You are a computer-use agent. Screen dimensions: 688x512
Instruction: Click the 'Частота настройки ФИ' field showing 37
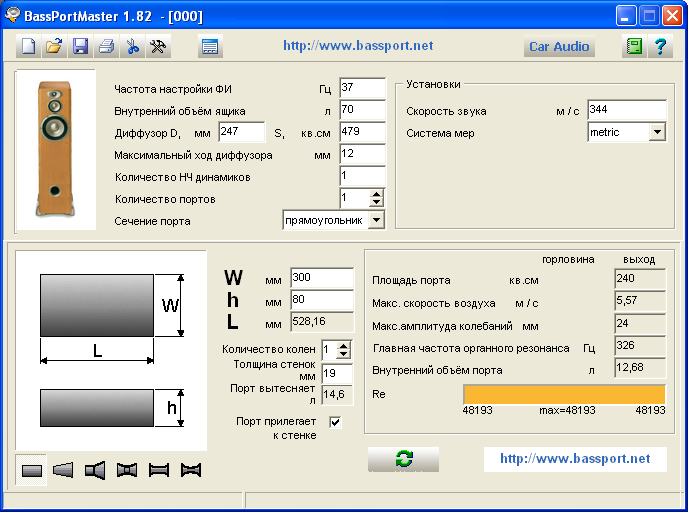point(362,87)
